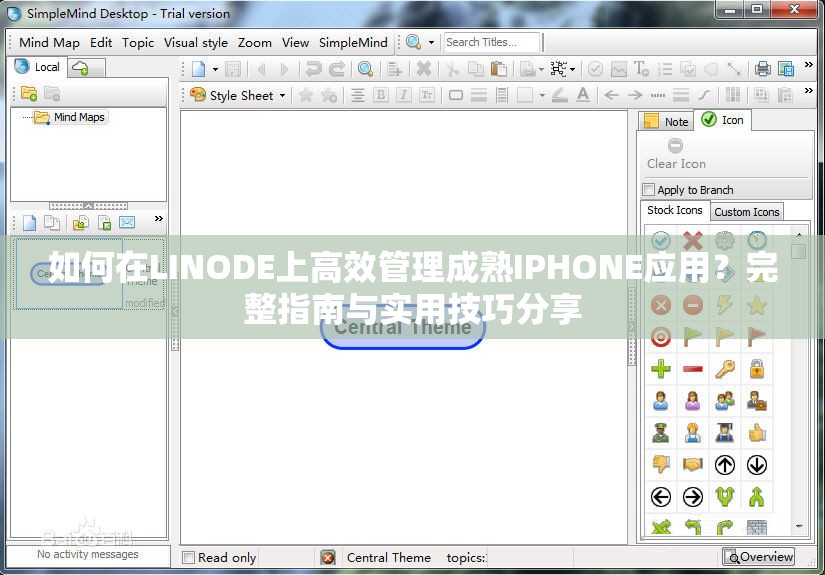The height and width of the screenshot is (575, 825).
Task: Expand the style toolbar overflow chevron
Action: click(x=809, y=90)
